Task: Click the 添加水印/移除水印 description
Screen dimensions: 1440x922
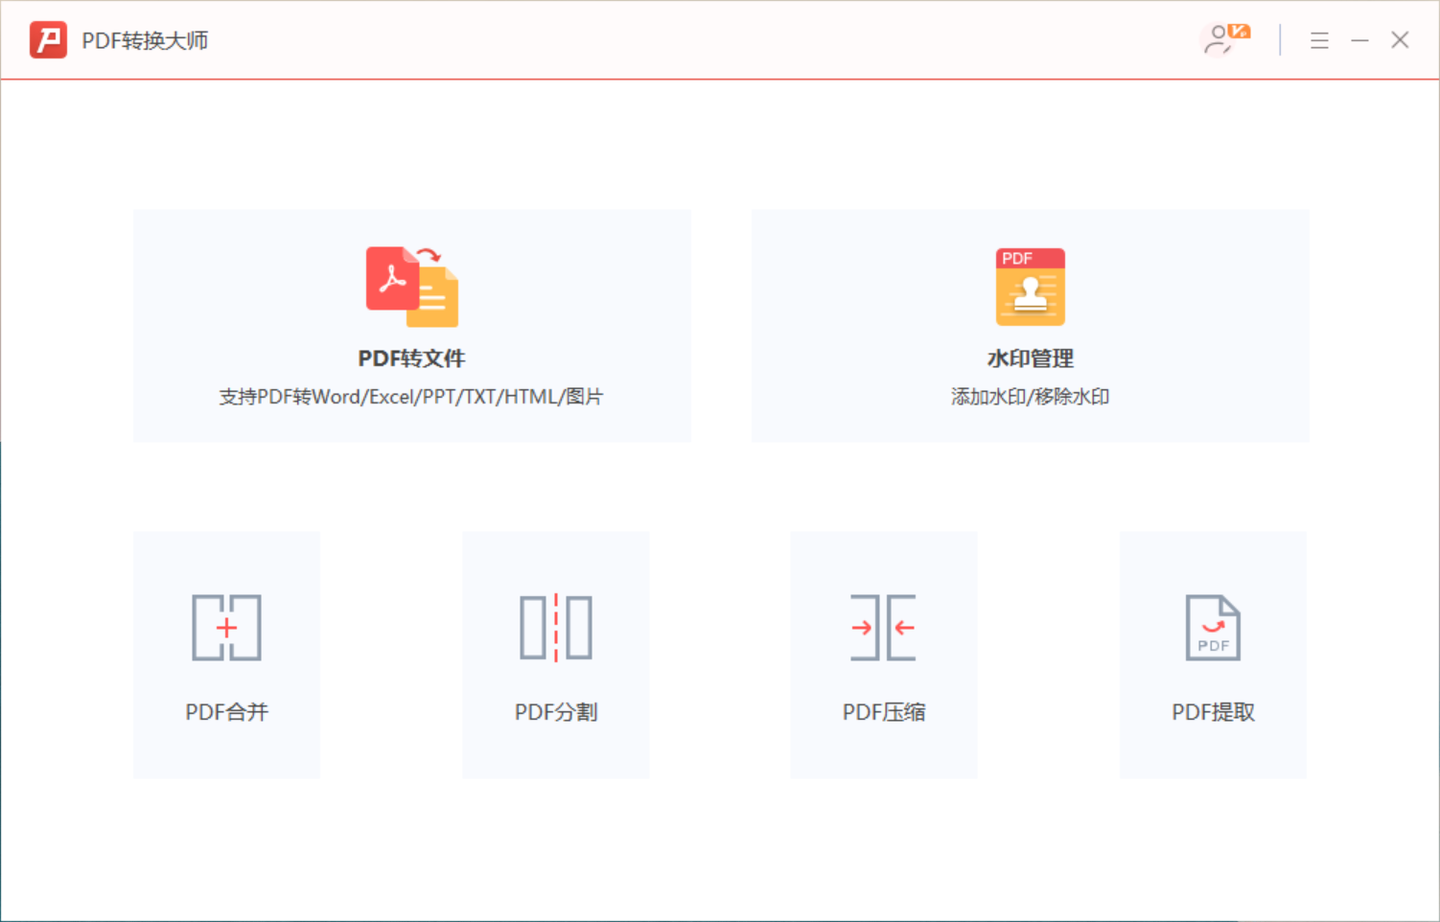Action: (1030, 397)
